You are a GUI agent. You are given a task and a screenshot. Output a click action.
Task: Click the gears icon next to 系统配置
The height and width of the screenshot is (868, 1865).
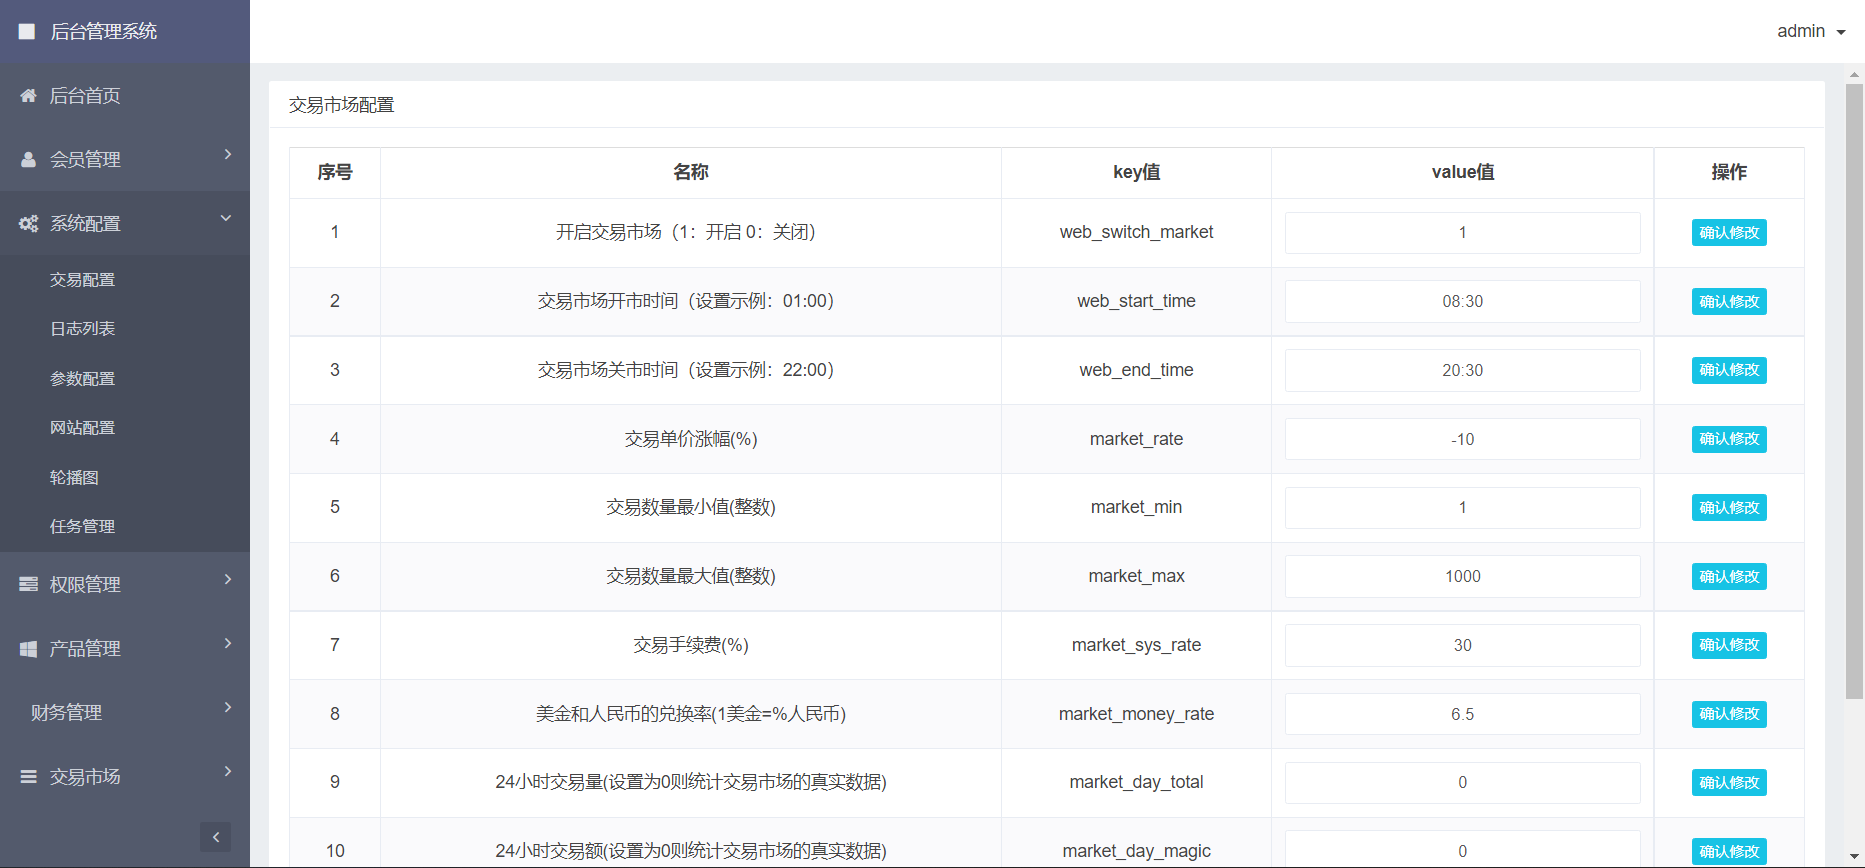click(x=28, y=224)
